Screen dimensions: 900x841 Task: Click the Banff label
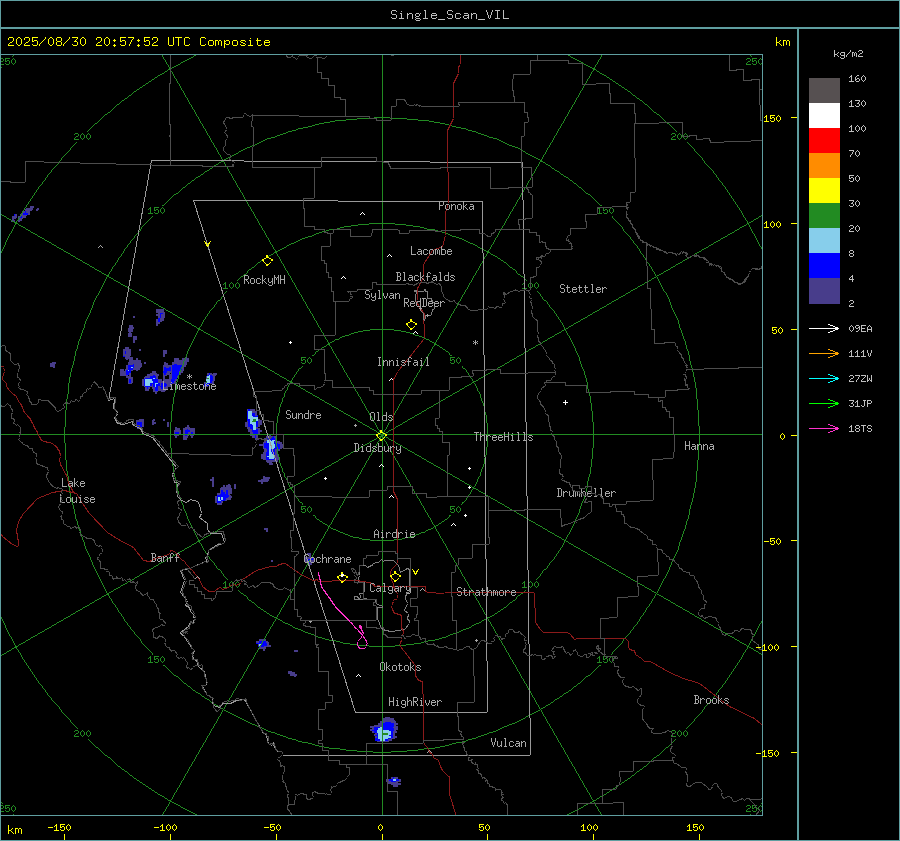(165, 558)
